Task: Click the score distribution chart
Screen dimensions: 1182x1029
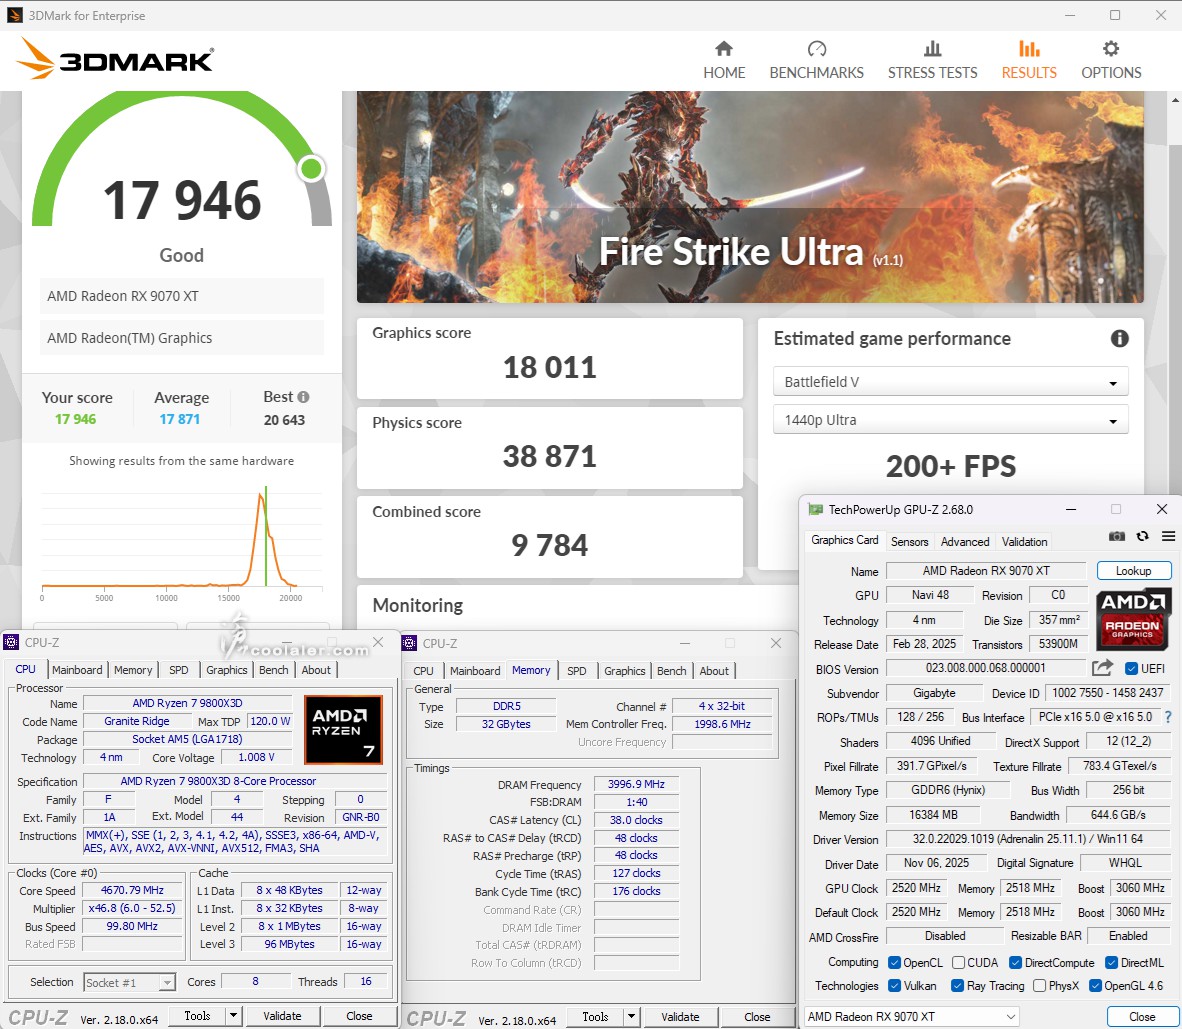Action: [170, 540]
